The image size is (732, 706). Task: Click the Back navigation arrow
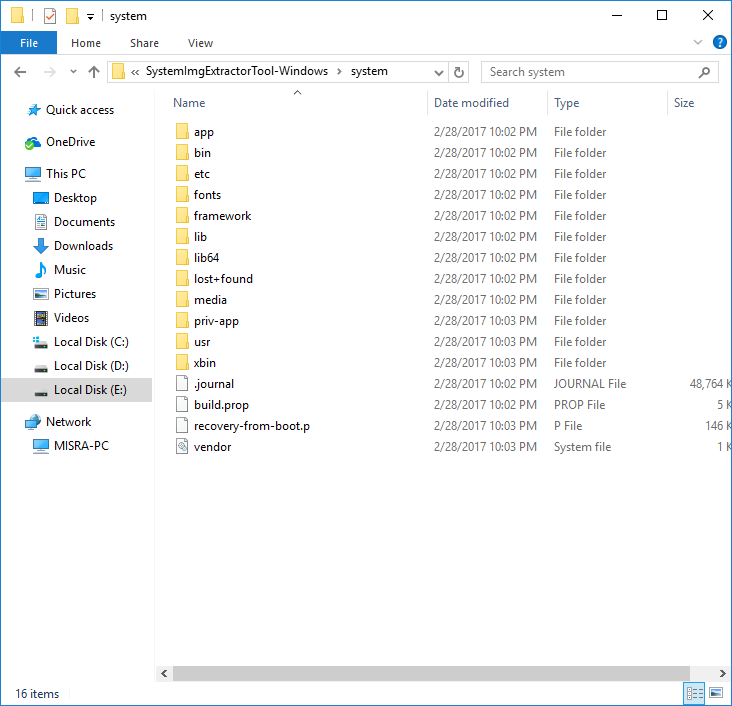coord(20,72)
